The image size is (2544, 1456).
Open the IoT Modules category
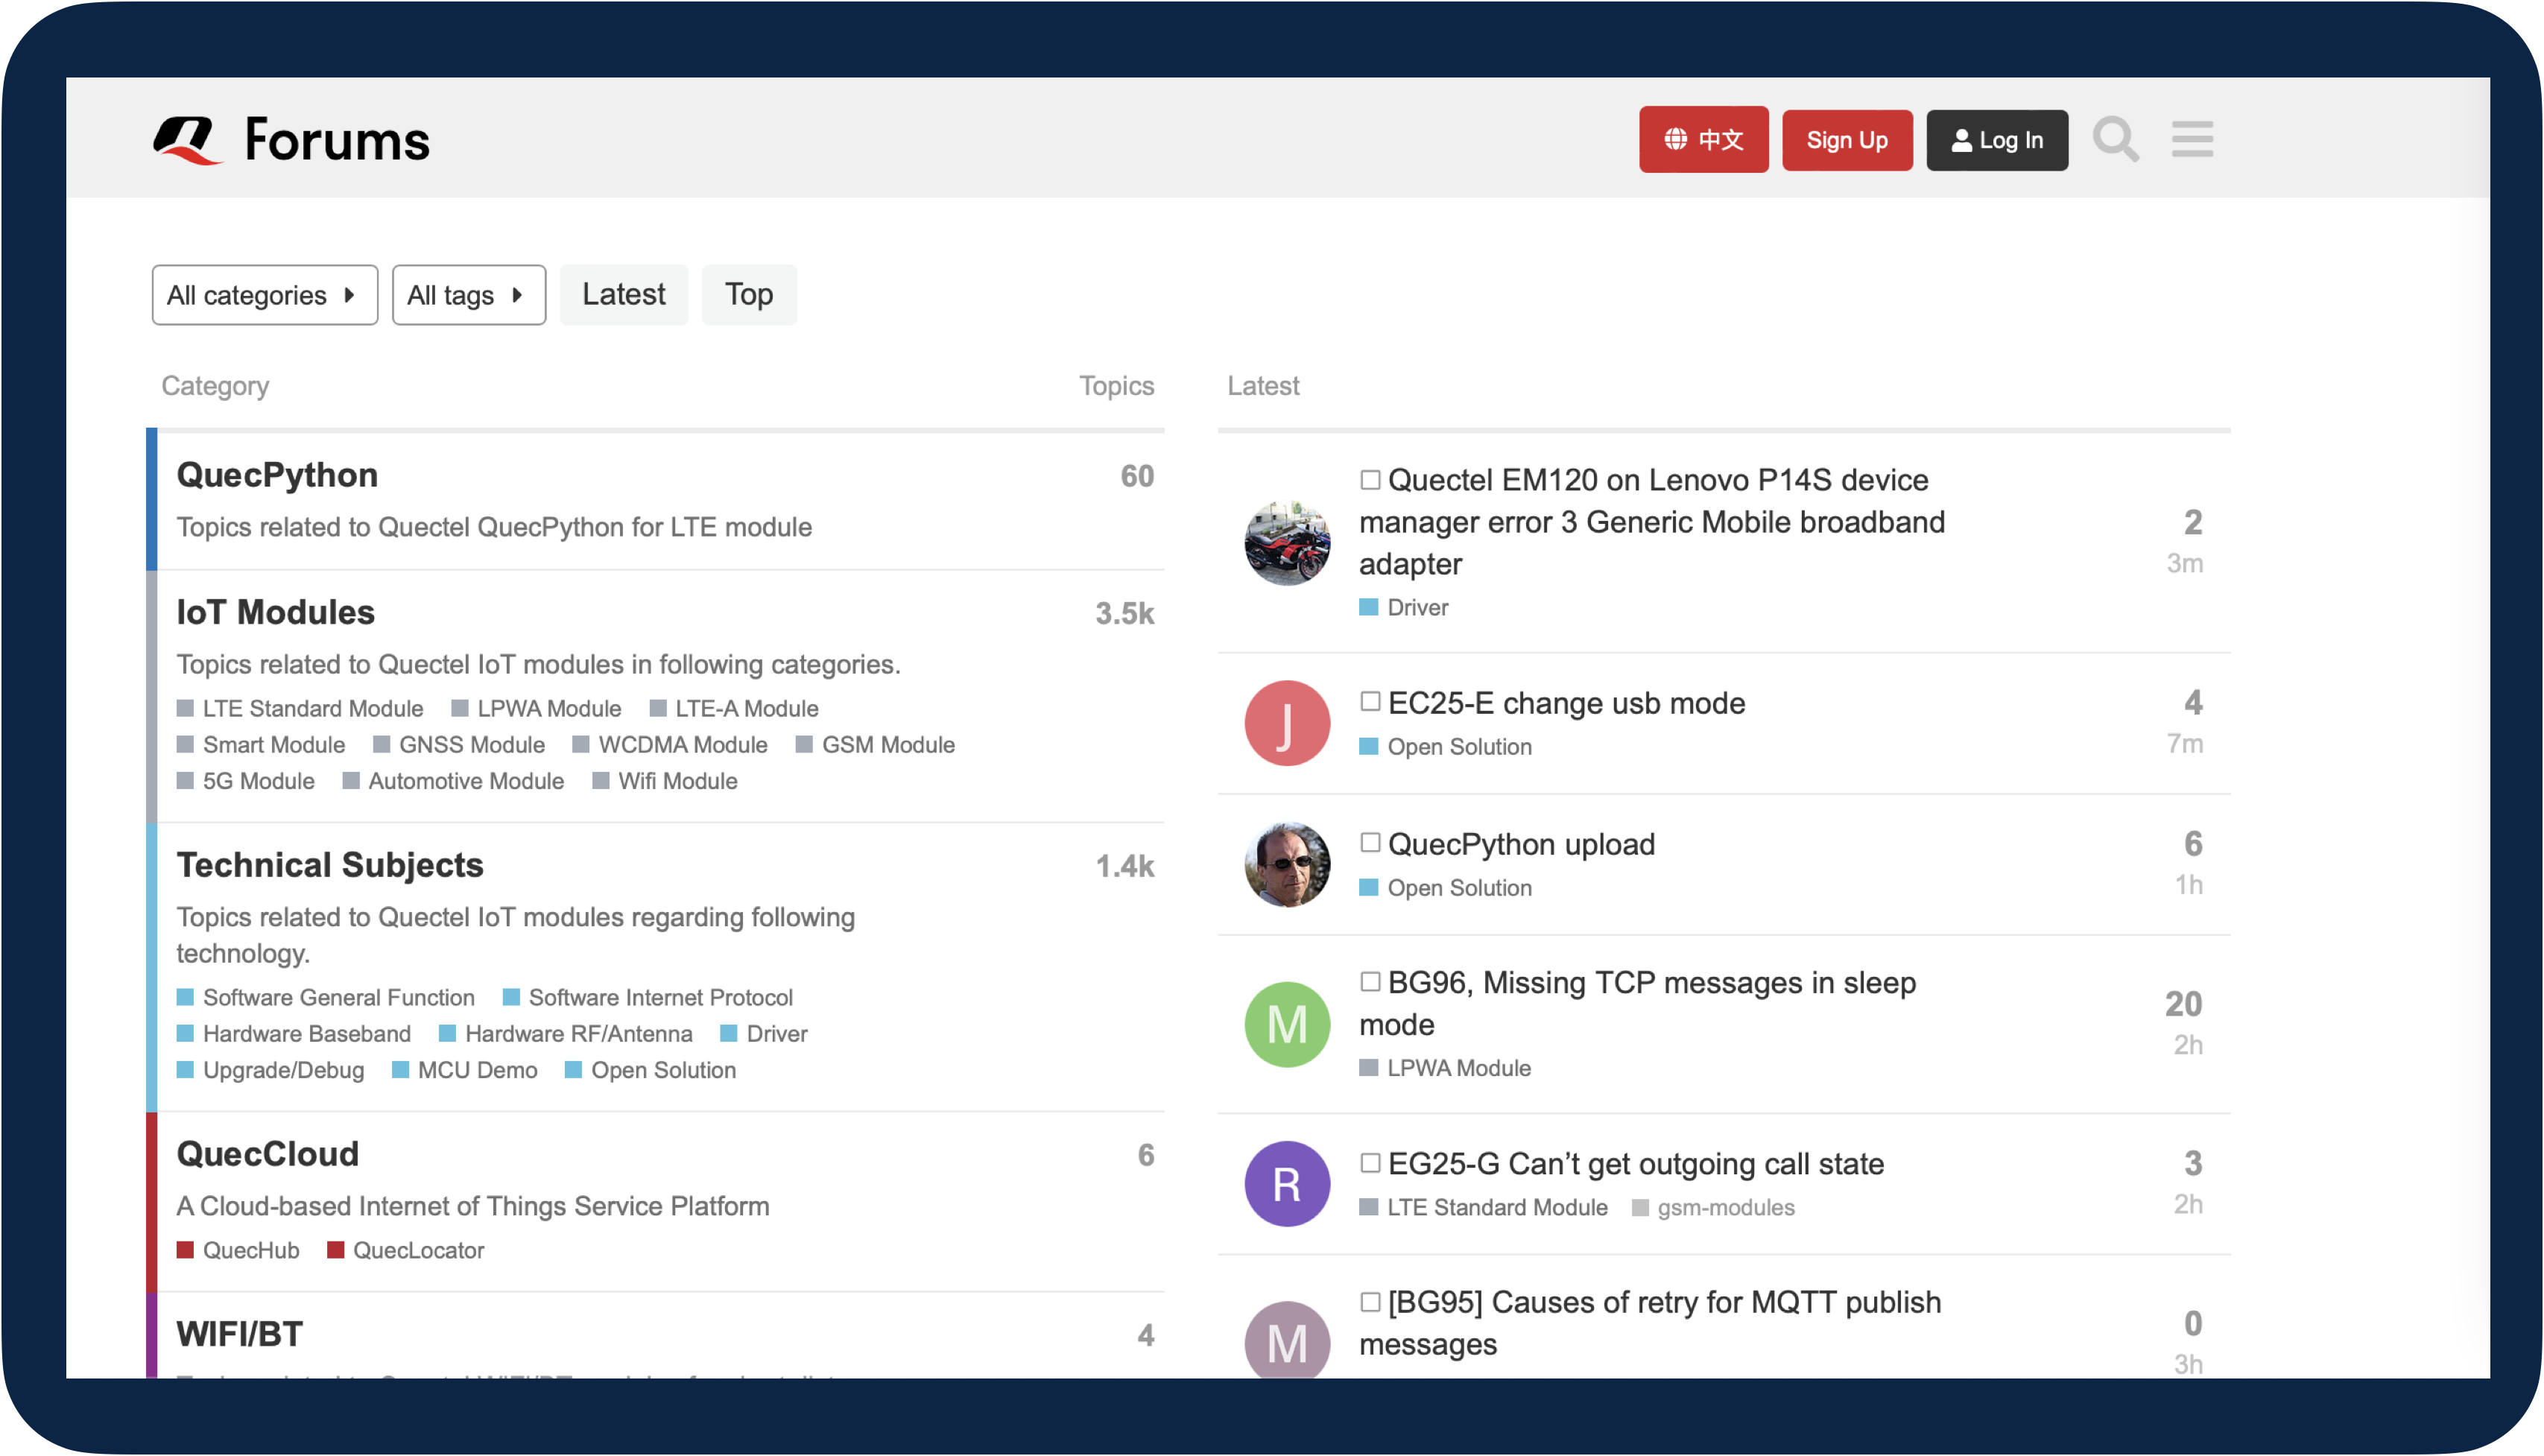(275, 612)
